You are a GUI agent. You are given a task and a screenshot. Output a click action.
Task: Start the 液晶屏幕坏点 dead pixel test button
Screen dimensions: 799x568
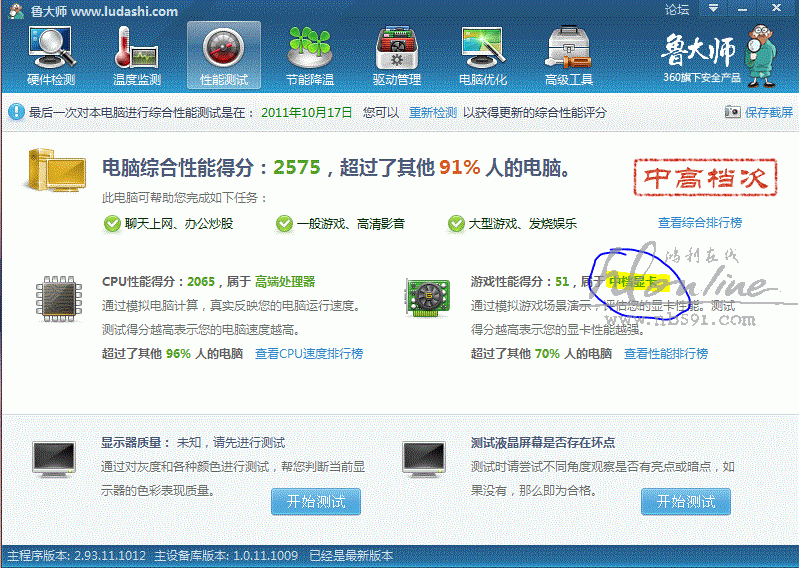click(x=686, y=502)
